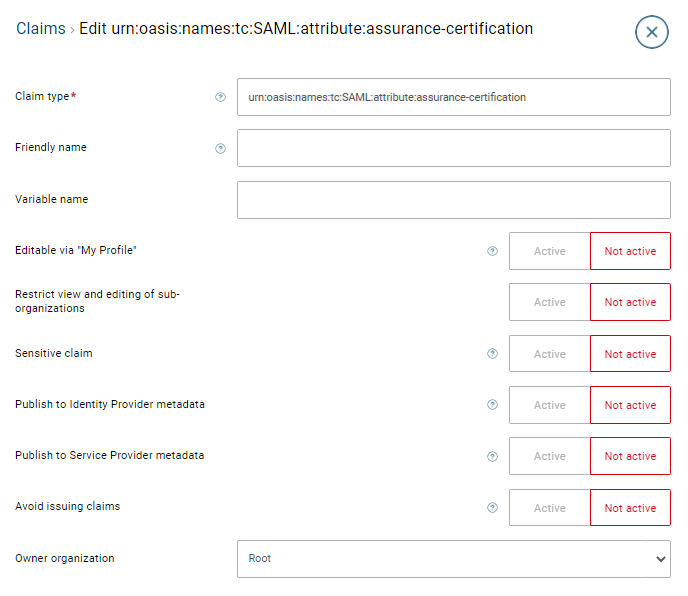Close the Edit claim dialog
The image size is (688, 596).
tap(651, 32)
